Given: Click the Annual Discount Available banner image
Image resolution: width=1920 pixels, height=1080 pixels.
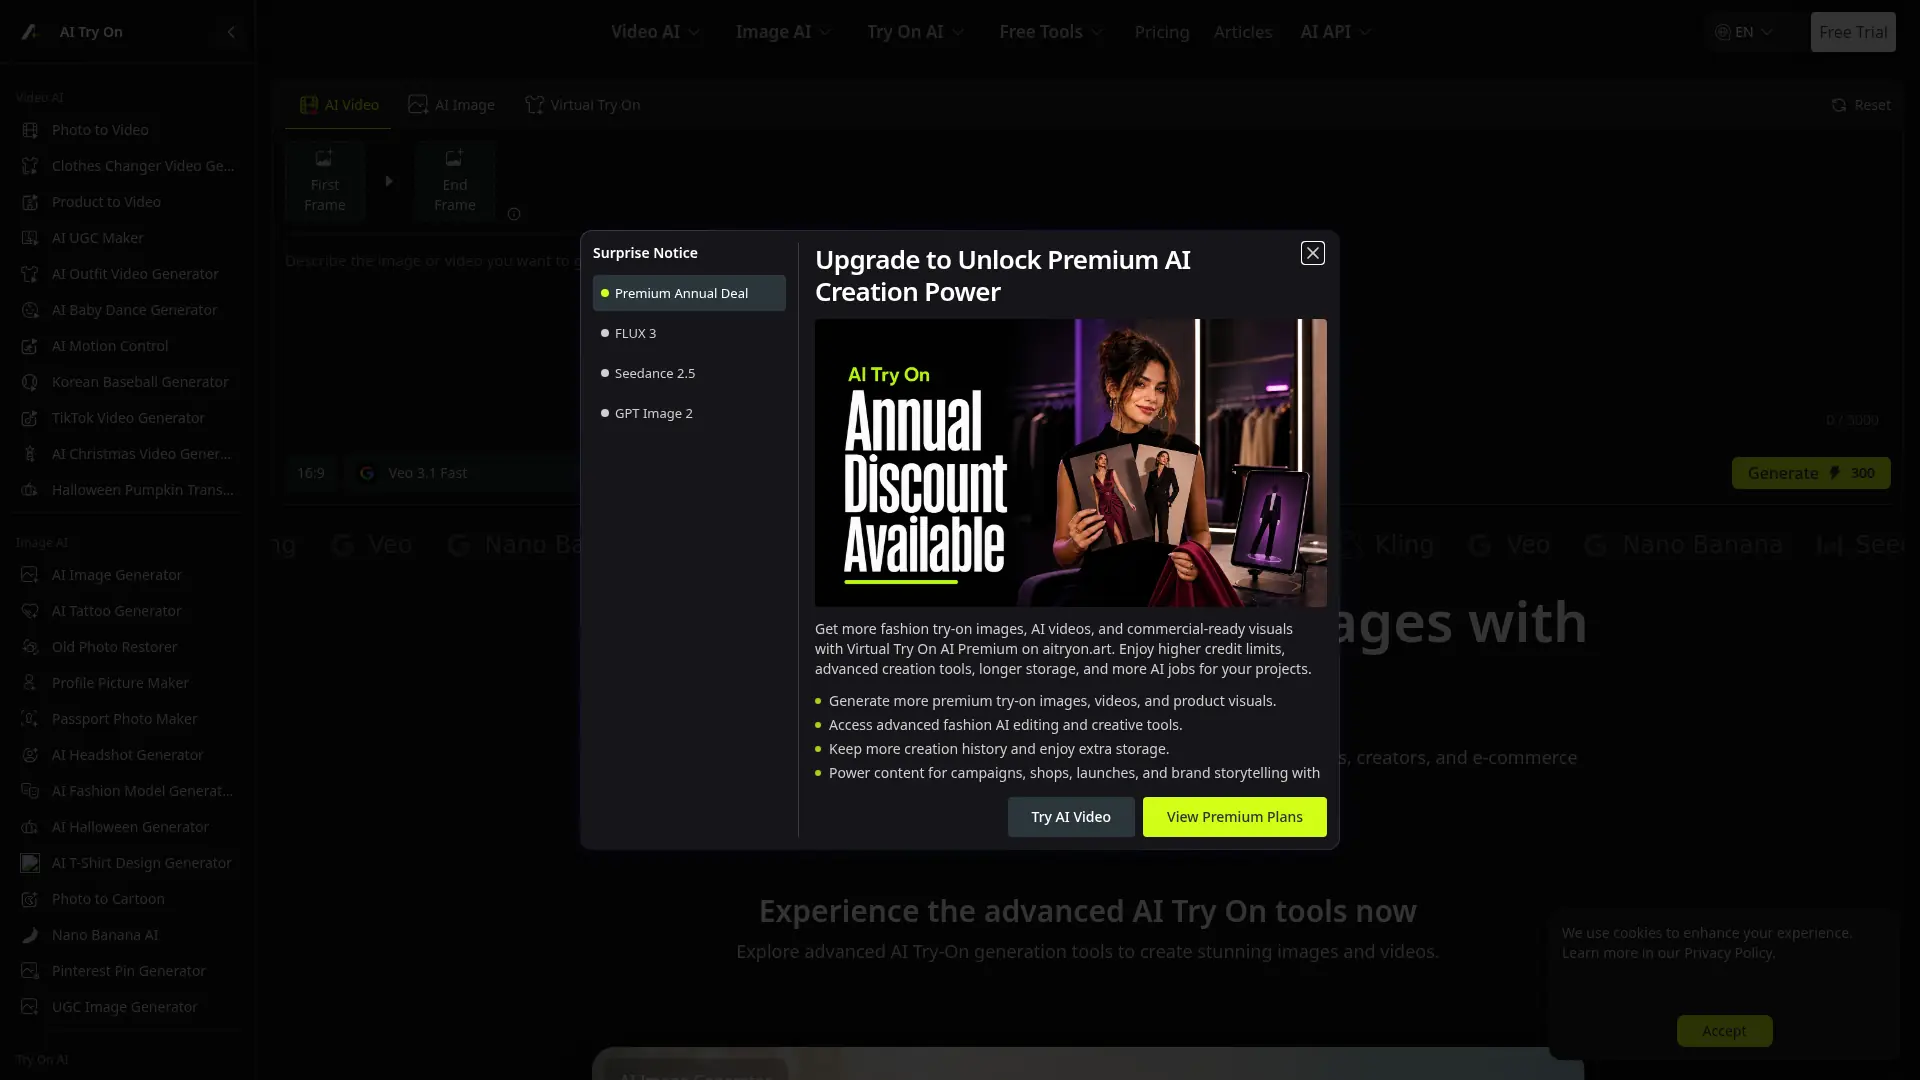Looking at the screenshot, I should (1071, 463).
